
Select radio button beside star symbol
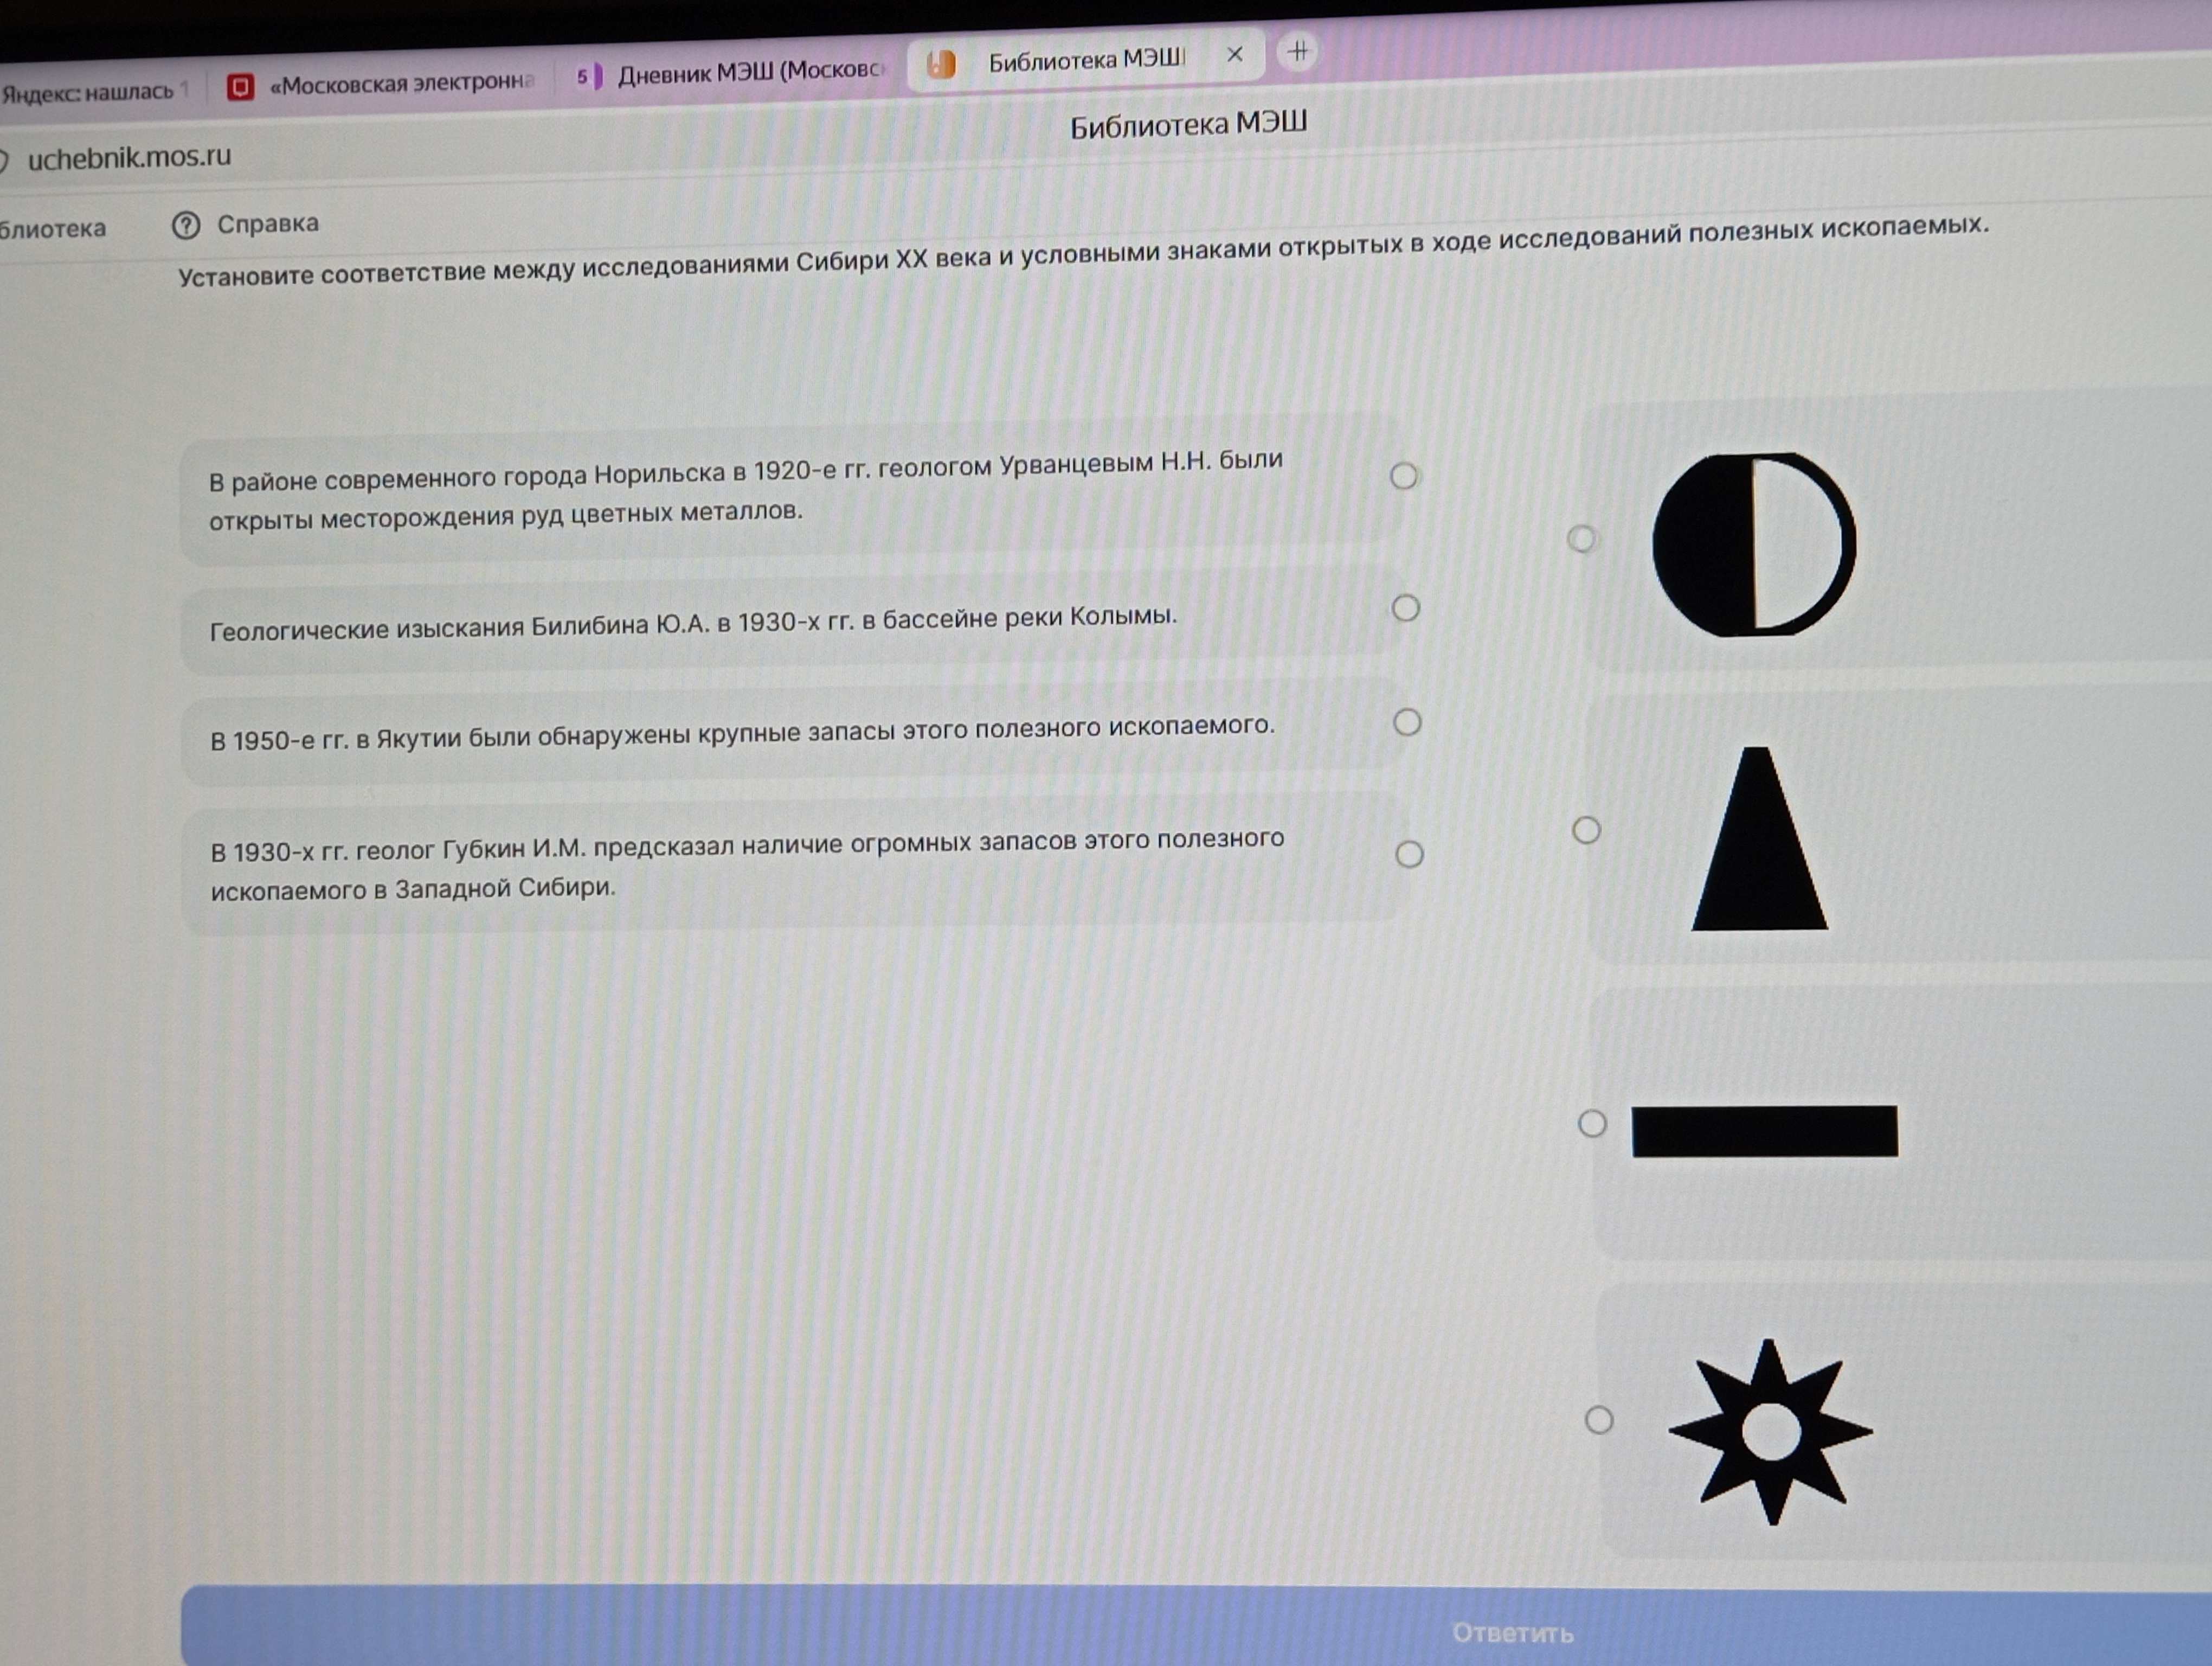1598,1420
